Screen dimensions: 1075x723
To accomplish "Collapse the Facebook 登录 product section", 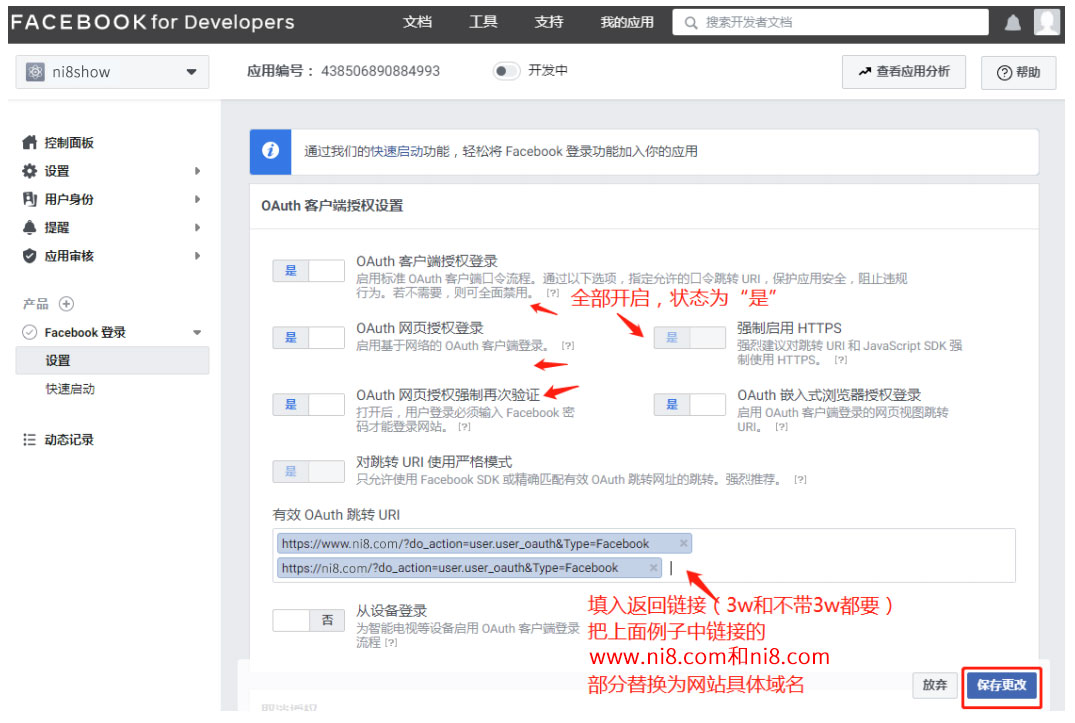I will coord(197,333).
